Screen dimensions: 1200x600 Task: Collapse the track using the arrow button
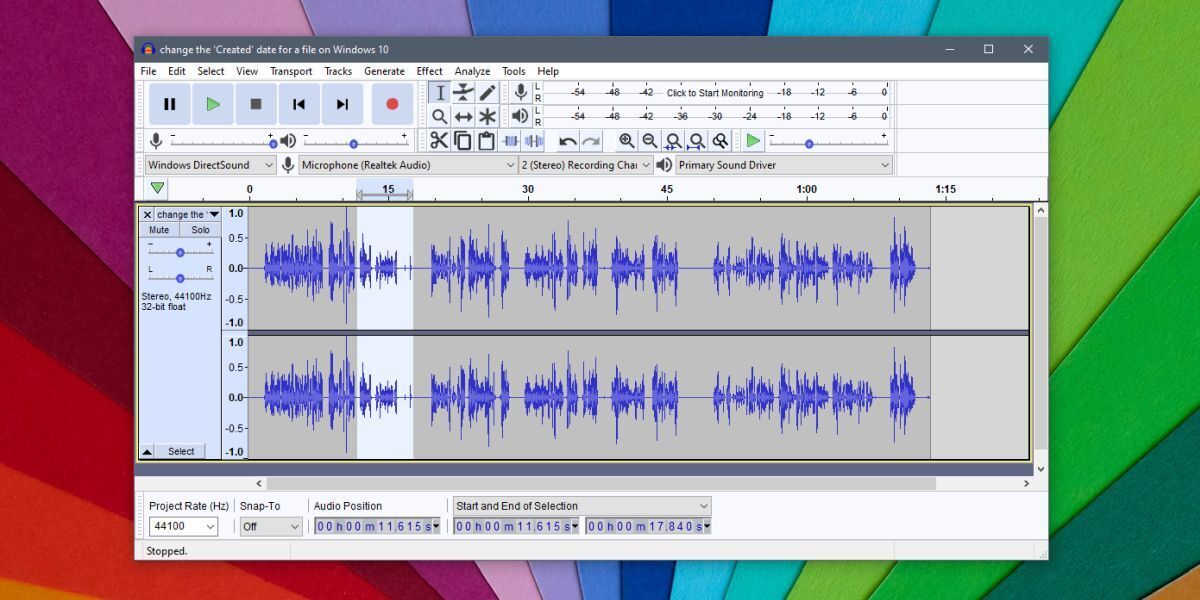pos(147,452)
